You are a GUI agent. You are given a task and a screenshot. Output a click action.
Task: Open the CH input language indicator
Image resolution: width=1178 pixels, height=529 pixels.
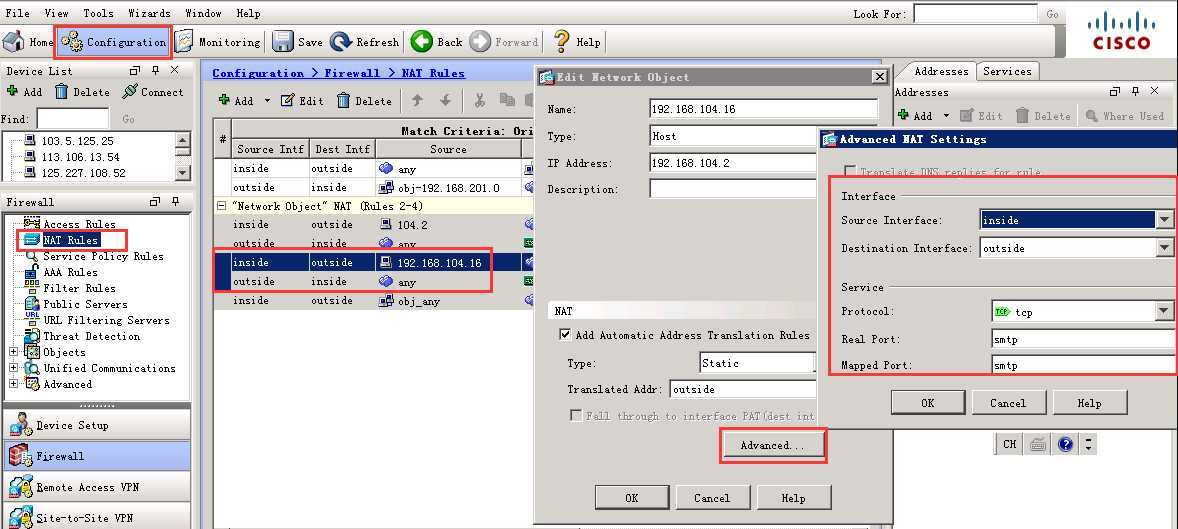click(1009, 444)
